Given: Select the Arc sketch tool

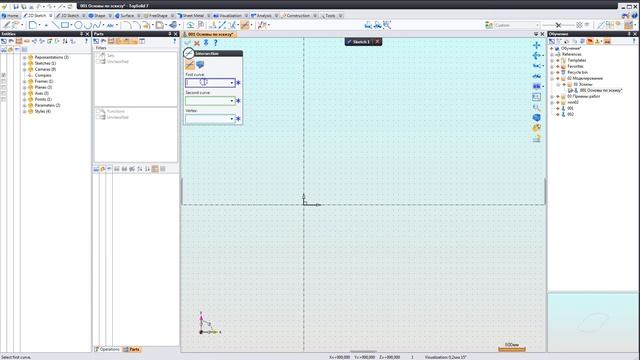Looking at the screenshot, I should (x=87, y=25).
